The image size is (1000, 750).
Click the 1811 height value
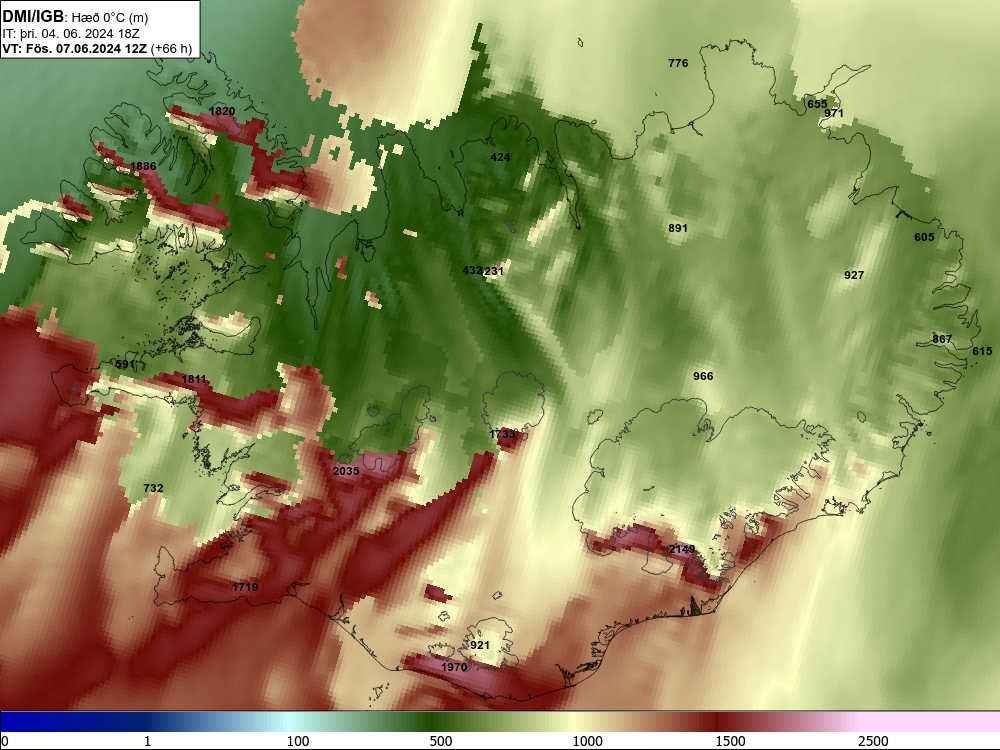(194, 379)
